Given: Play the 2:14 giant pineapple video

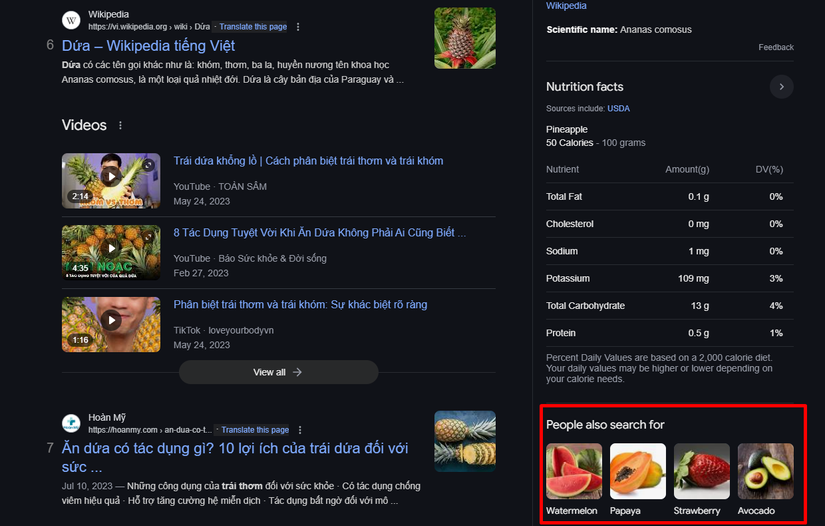Looking at the screenshot, I should (x=111, y=180).
